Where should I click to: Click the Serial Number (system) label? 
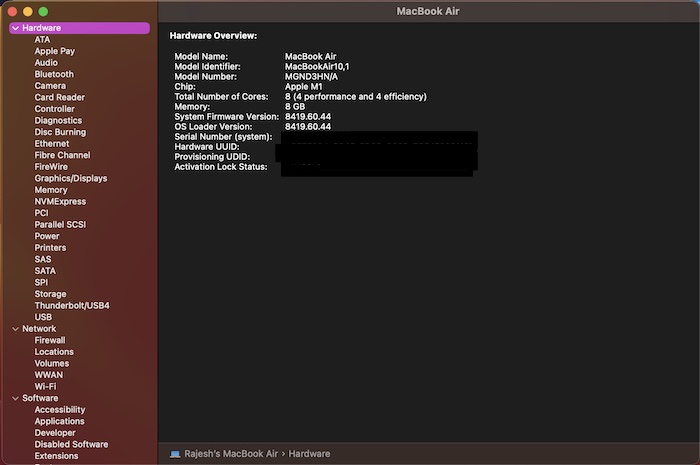coord(223,137)
